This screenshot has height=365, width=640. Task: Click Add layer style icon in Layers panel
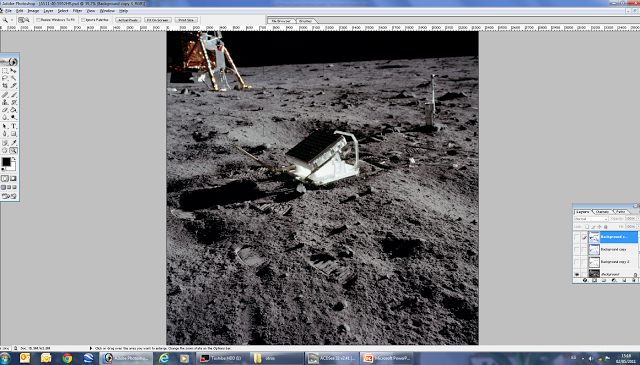pos(585,280)
